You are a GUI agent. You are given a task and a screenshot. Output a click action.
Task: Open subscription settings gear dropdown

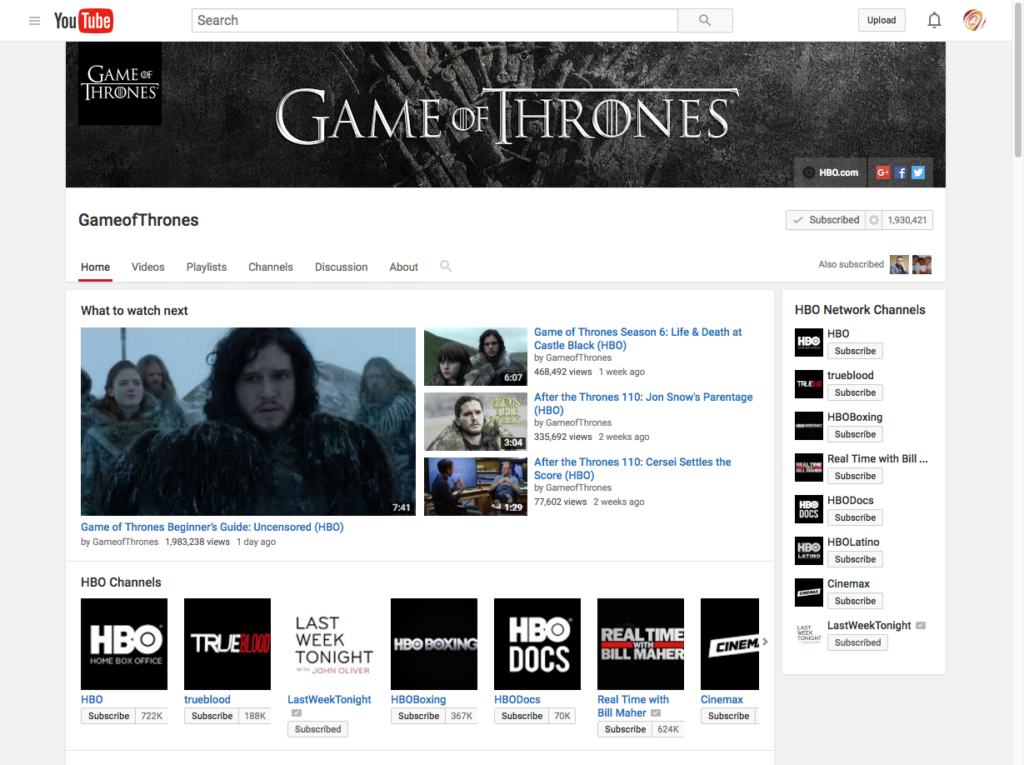click(x=874, y=220)
